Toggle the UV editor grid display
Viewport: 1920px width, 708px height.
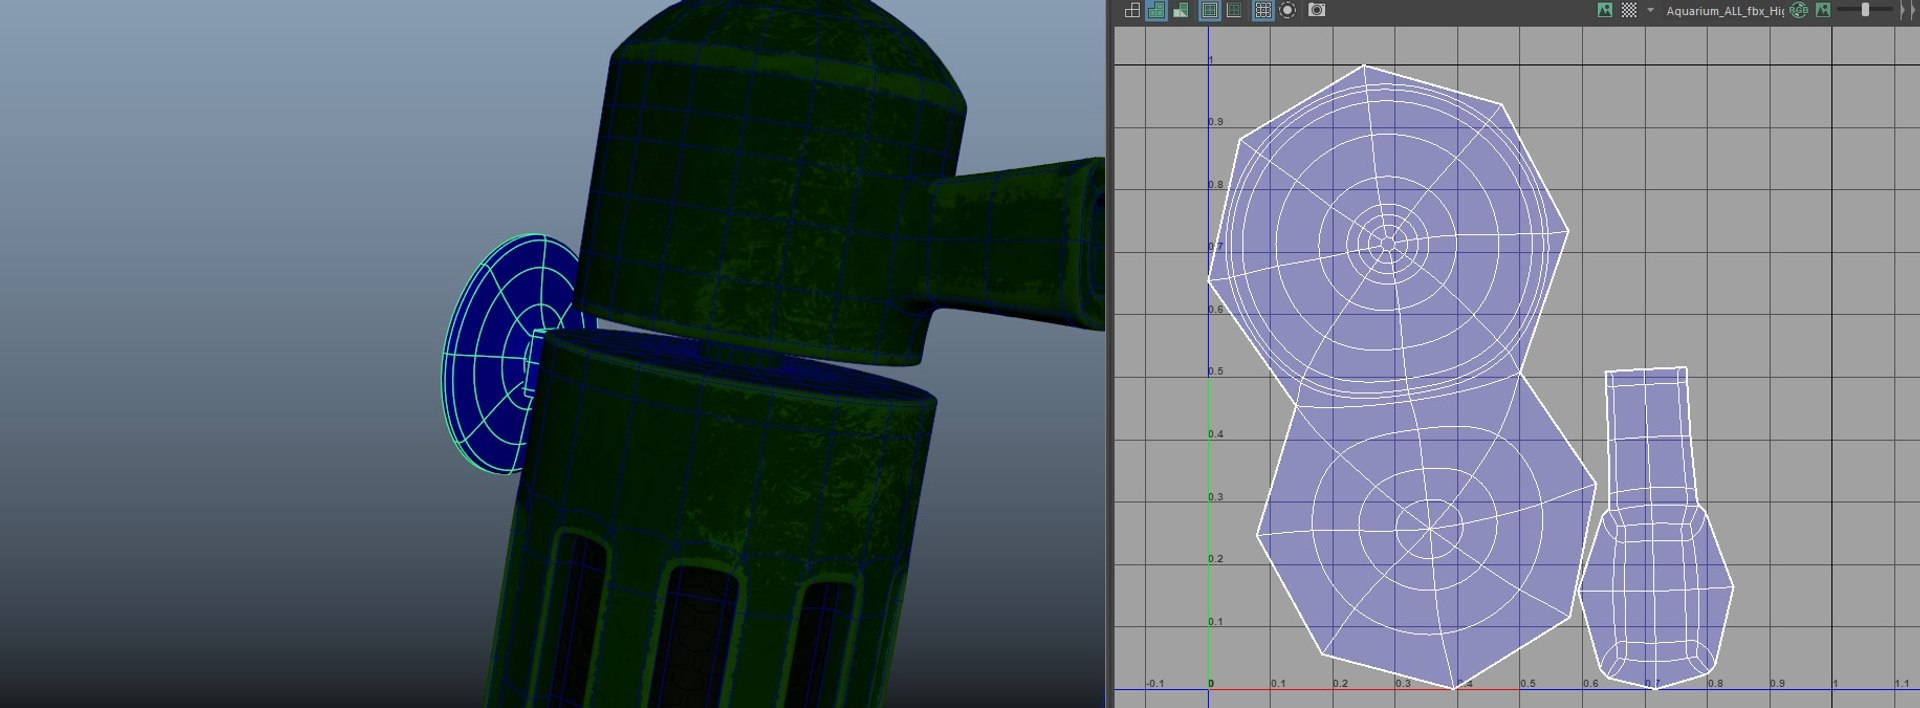click(1263, 10)
